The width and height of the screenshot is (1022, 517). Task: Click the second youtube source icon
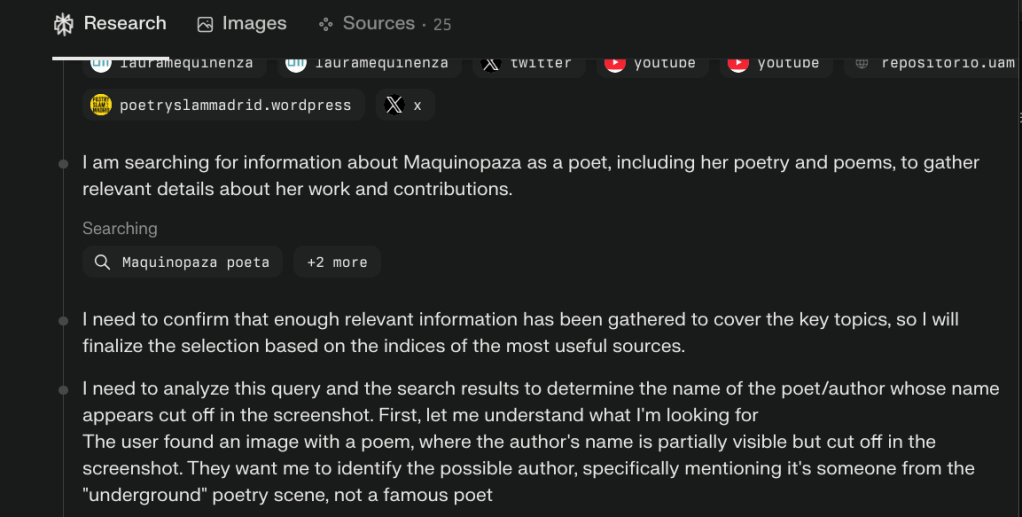point(738,63)
